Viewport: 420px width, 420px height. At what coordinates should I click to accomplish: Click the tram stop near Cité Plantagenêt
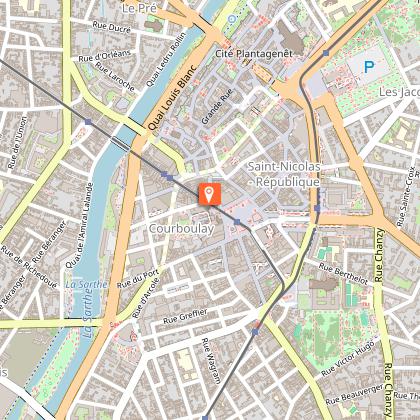pos(326,53)
